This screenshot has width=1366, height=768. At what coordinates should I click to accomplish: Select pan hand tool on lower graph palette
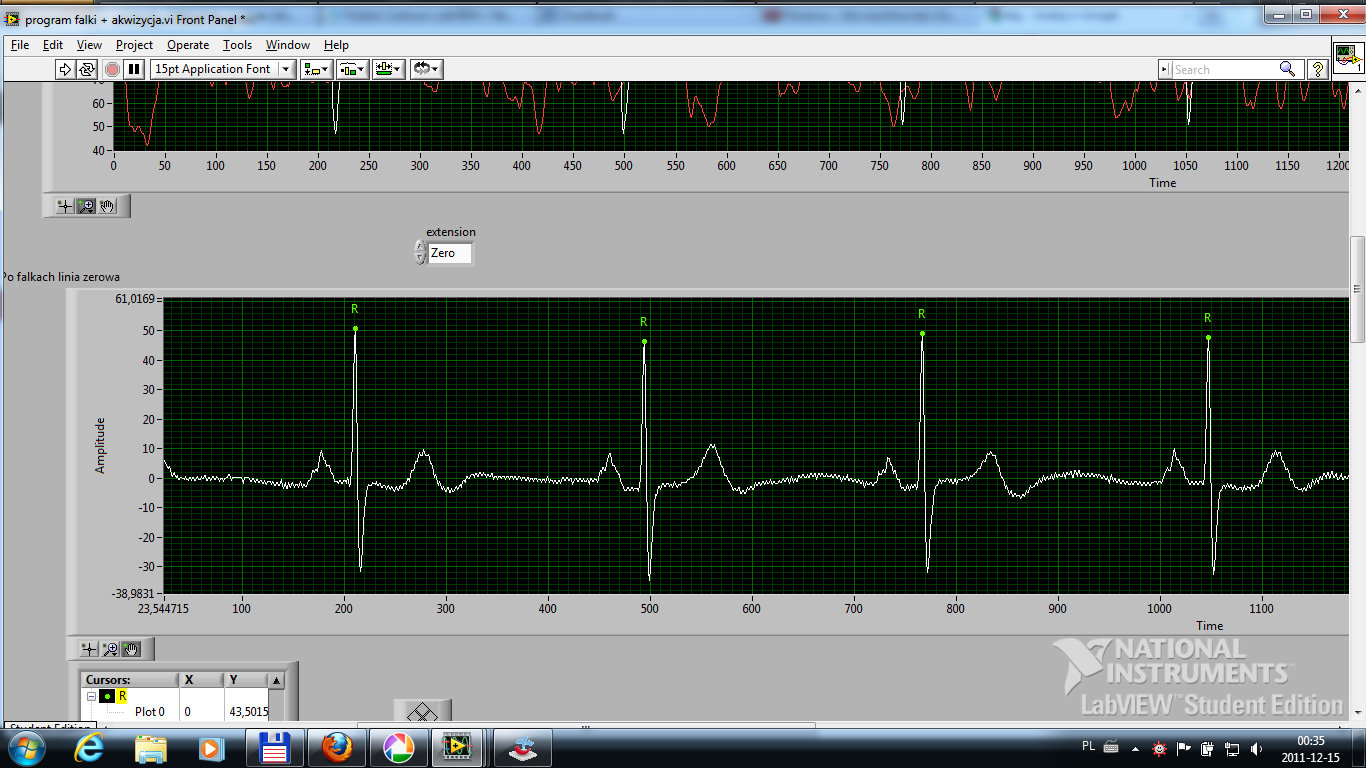point(131,649)
